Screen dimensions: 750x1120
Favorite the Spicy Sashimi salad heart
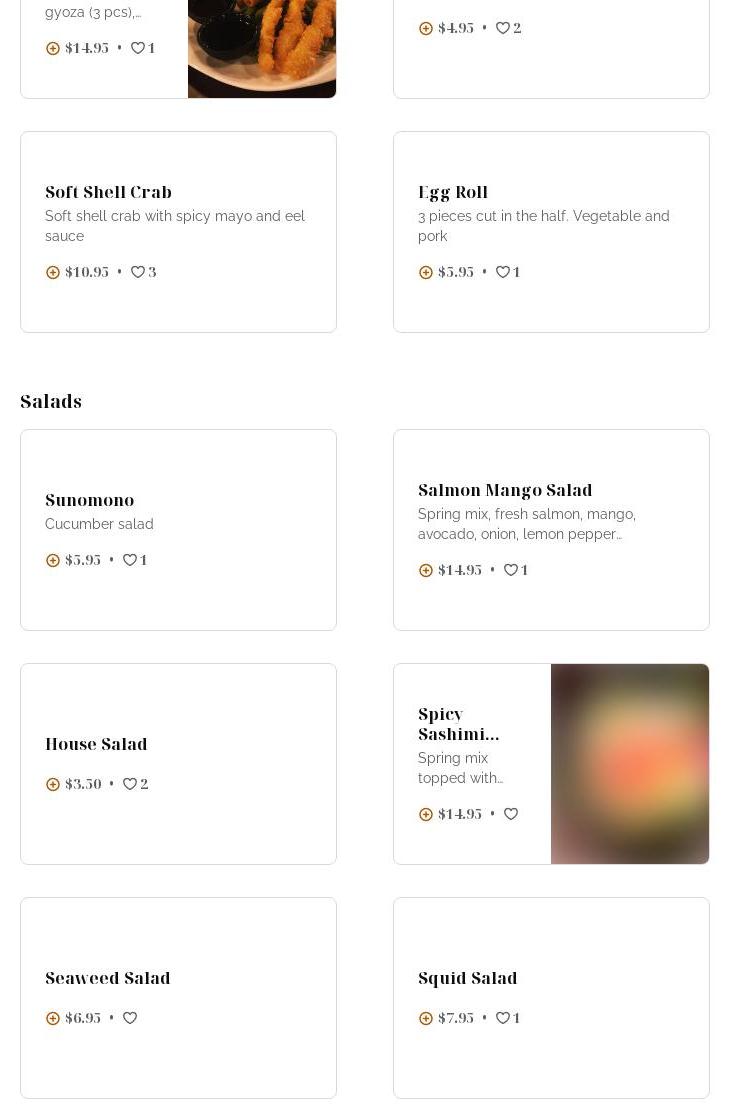coord(511,814)
